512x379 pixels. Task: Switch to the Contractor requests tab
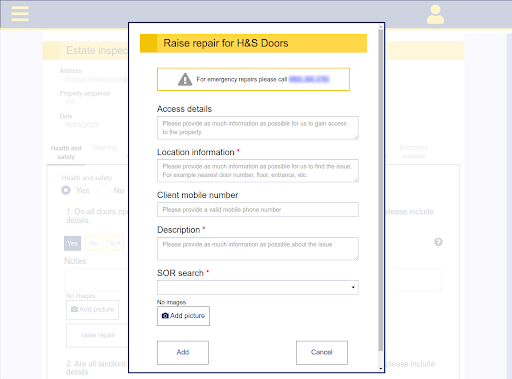pyautogui.click(x=414, y=152)
